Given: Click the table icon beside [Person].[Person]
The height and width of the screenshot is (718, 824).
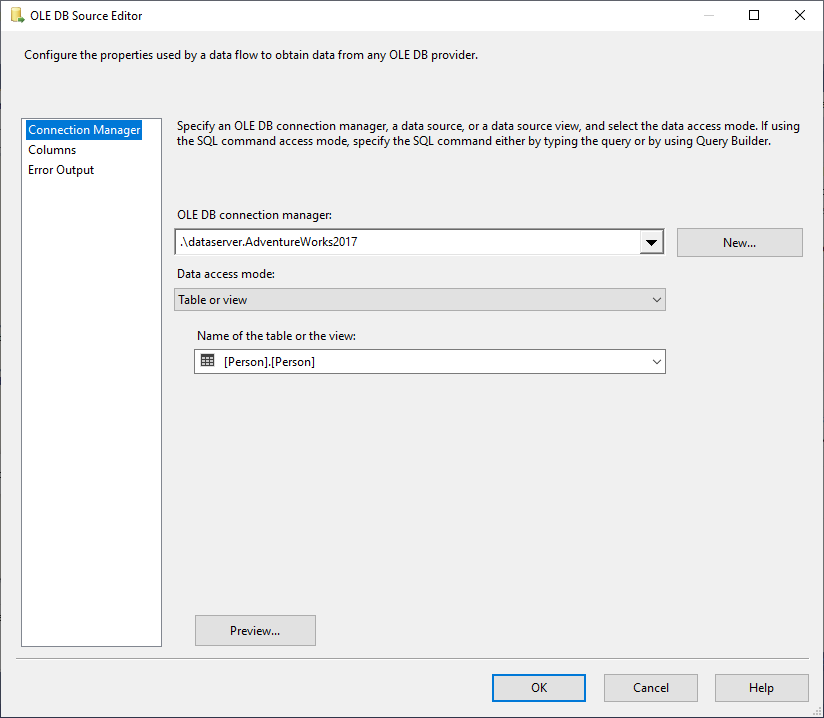Looking at the screenshot, I should click(208, 361).
